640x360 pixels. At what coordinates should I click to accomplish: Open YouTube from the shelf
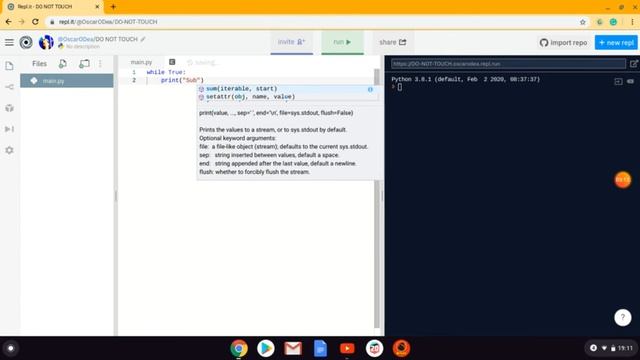click(x=347, y=348)
